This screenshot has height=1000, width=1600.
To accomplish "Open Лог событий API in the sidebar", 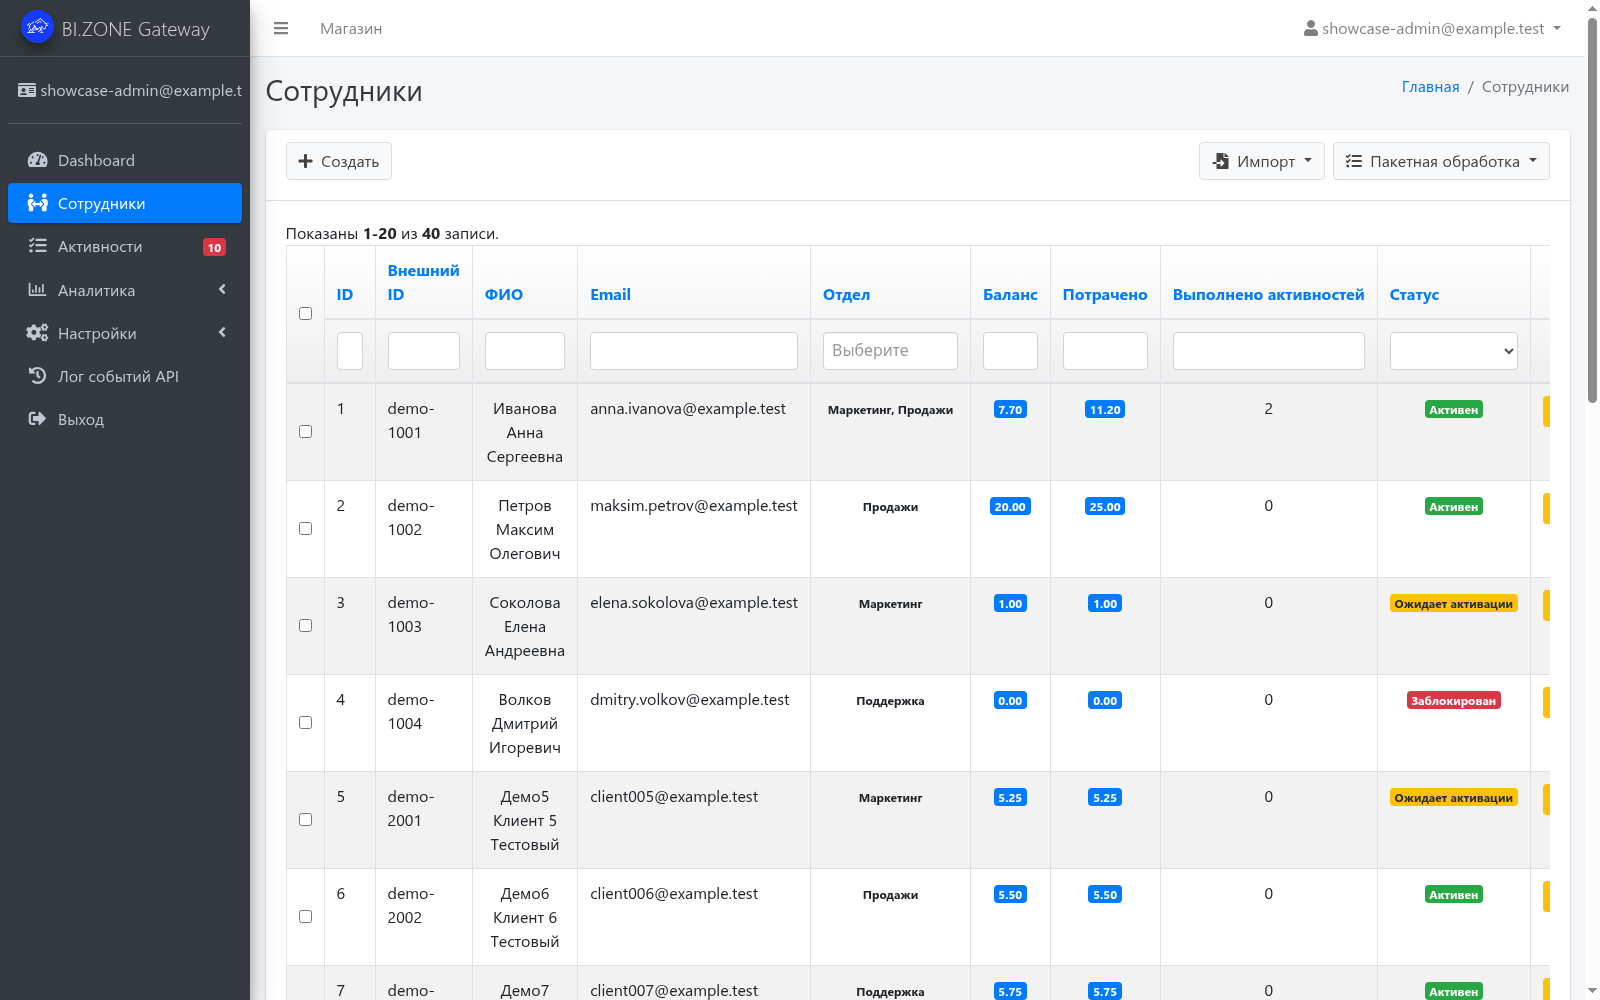I will [x=125, y=376].
